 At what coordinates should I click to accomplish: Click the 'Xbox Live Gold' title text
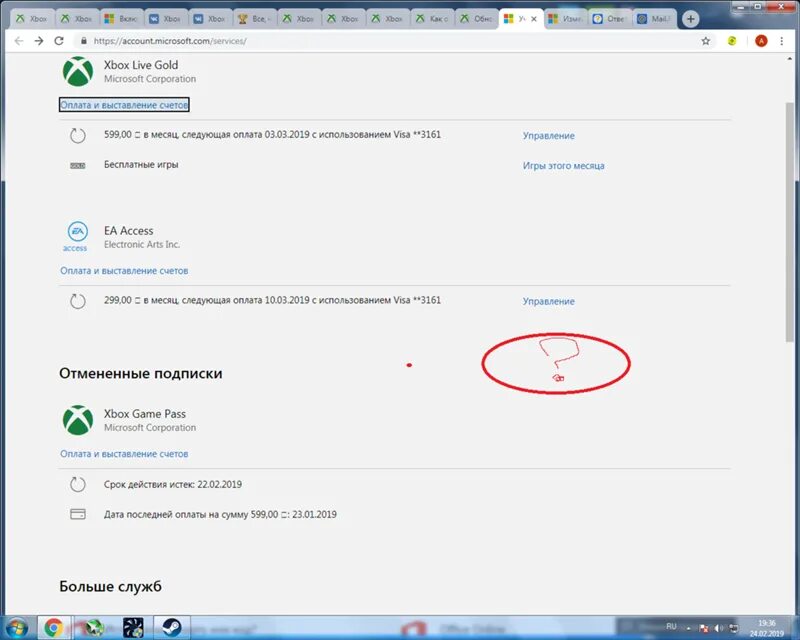pyautogui.click(x=141, y=65)
